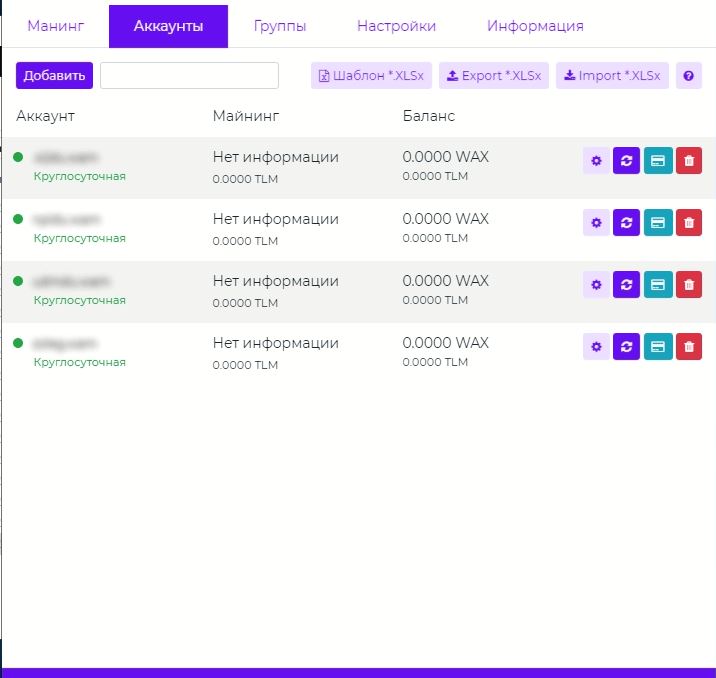716x678 pixels.
Task: Open the card/wallet icon in fourth account row
Action: pyautogui.click(x=658, y=347)
